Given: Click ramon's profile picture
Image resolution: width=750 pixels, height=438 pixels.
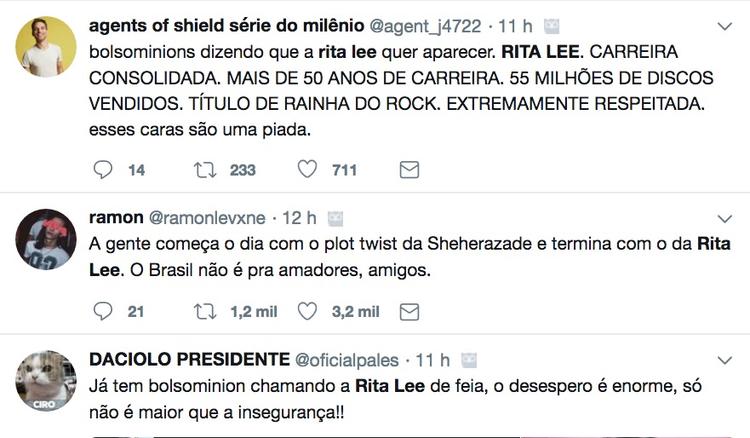Looking at the screenshot, I should point(47,240).
